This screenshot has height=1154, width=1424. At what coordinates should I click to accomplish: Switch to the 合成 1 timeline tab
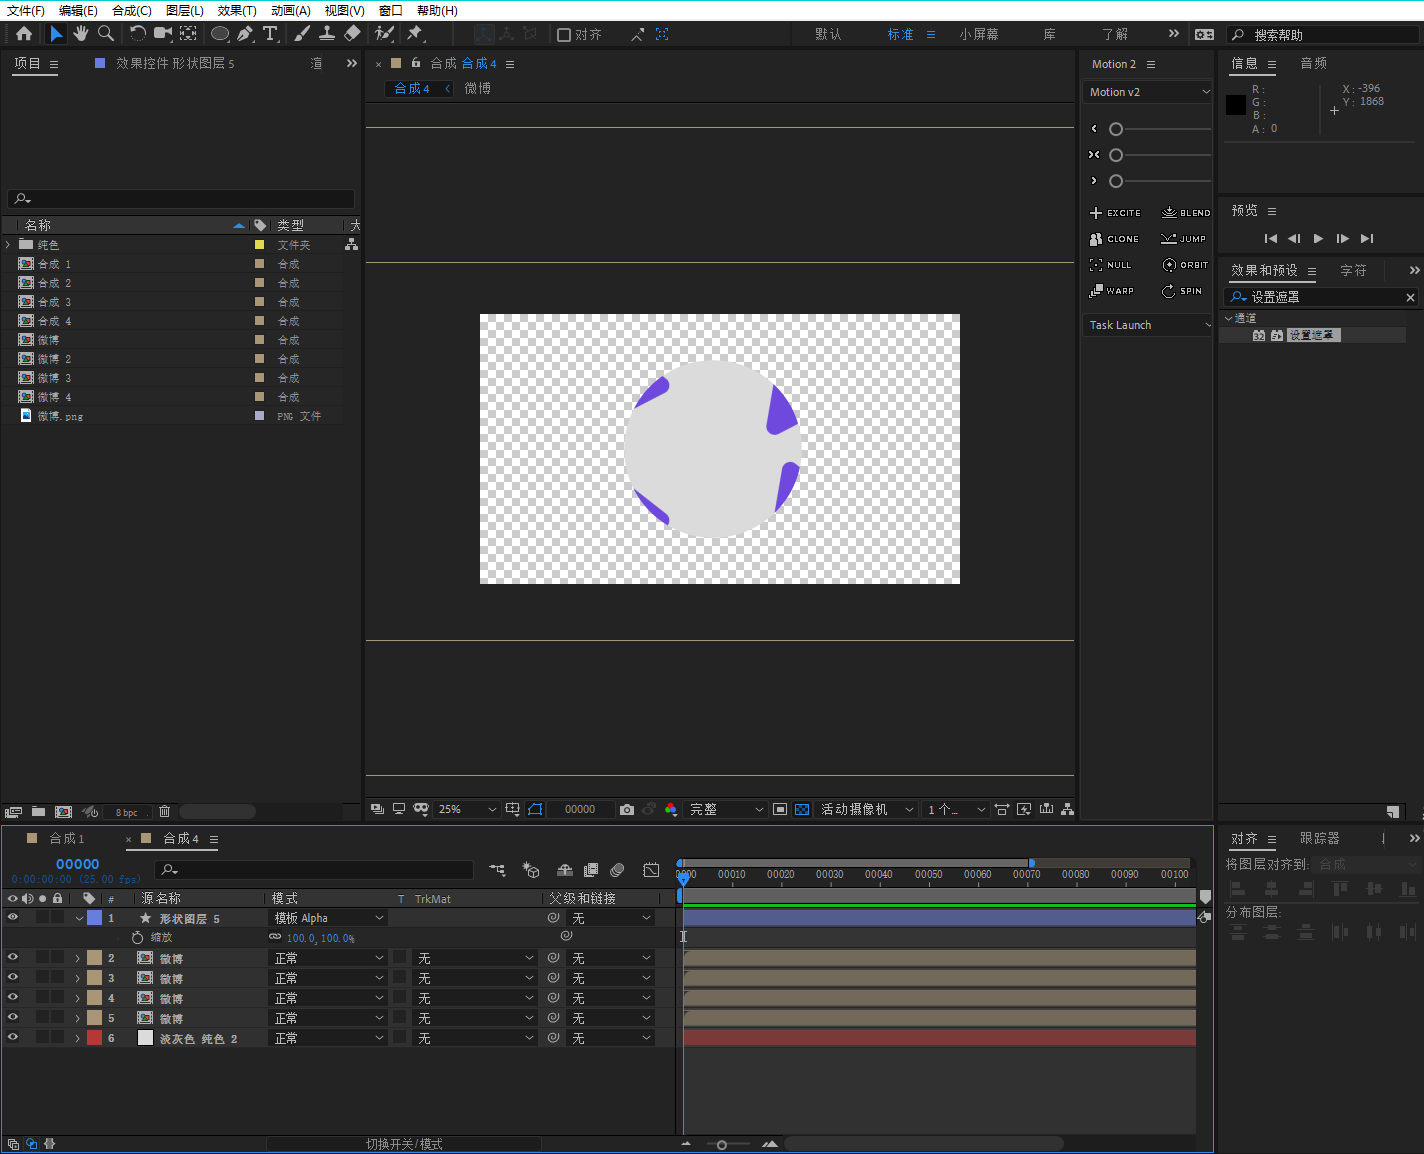pos(67,838)
